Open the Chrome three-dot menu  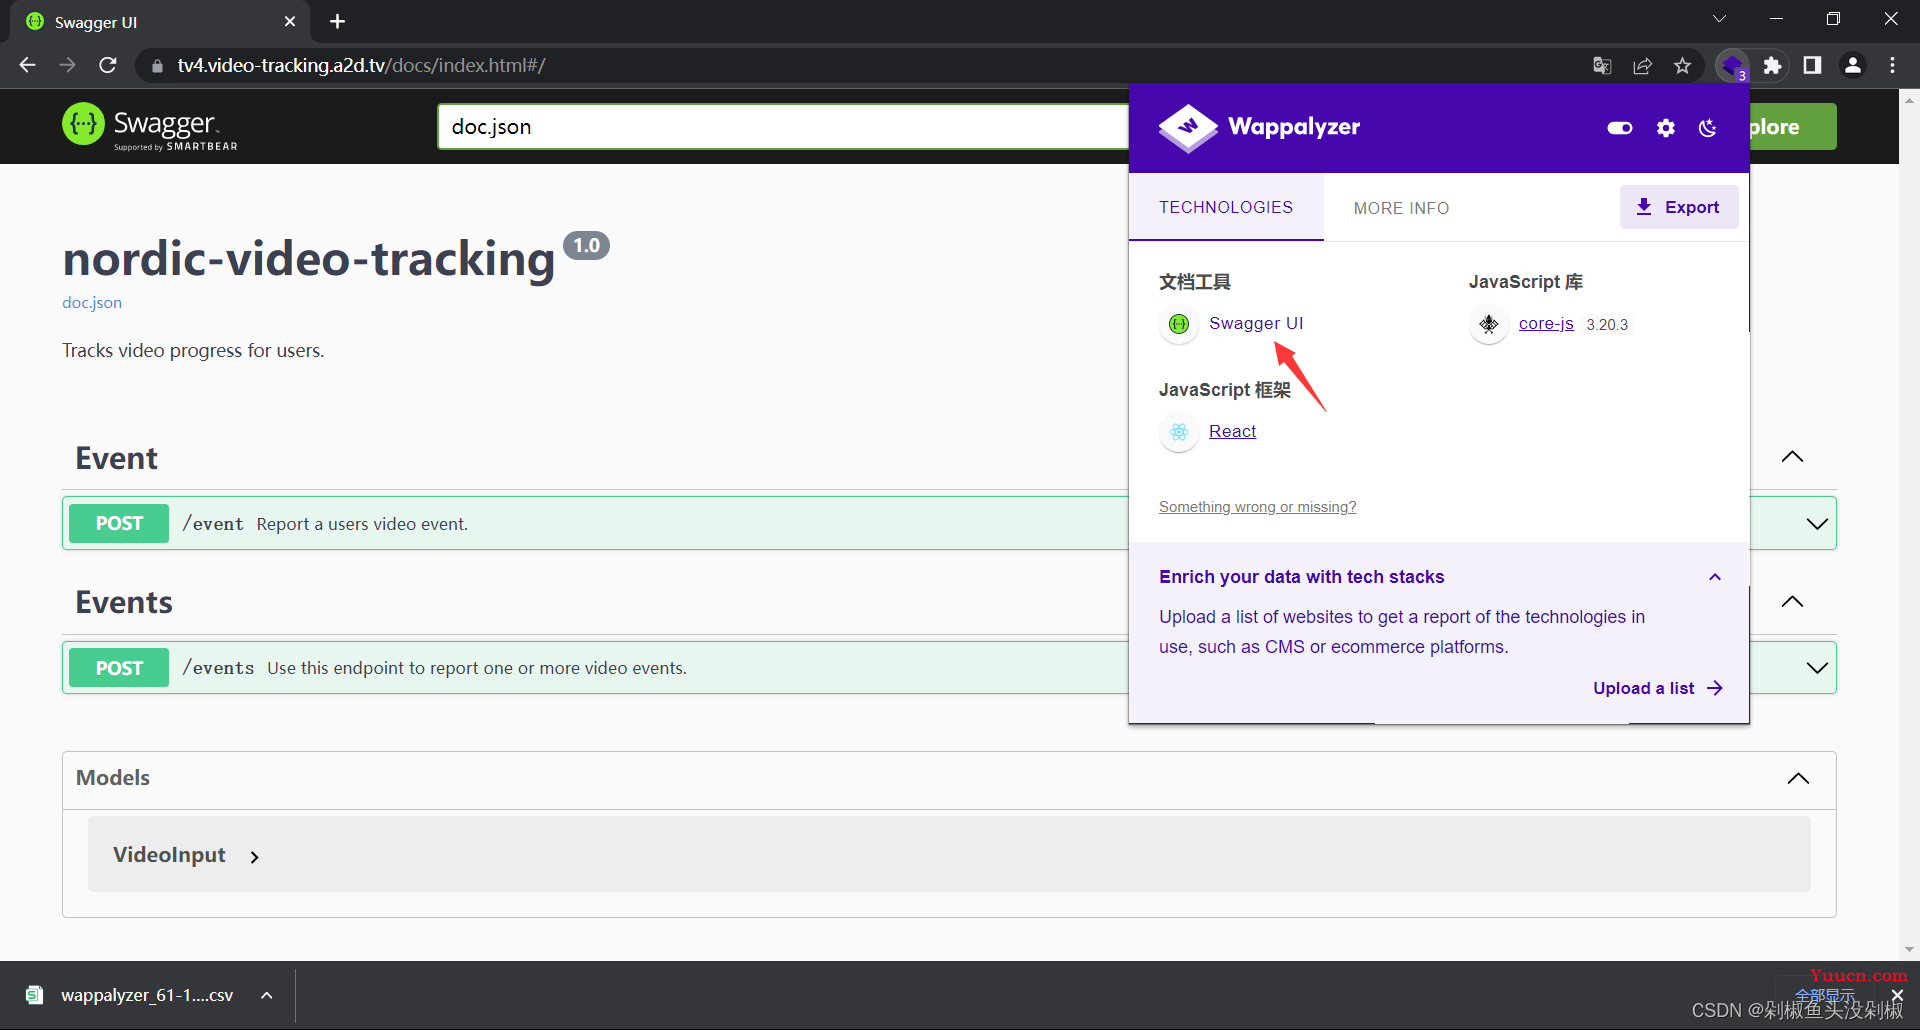(x=1892, y=66)
